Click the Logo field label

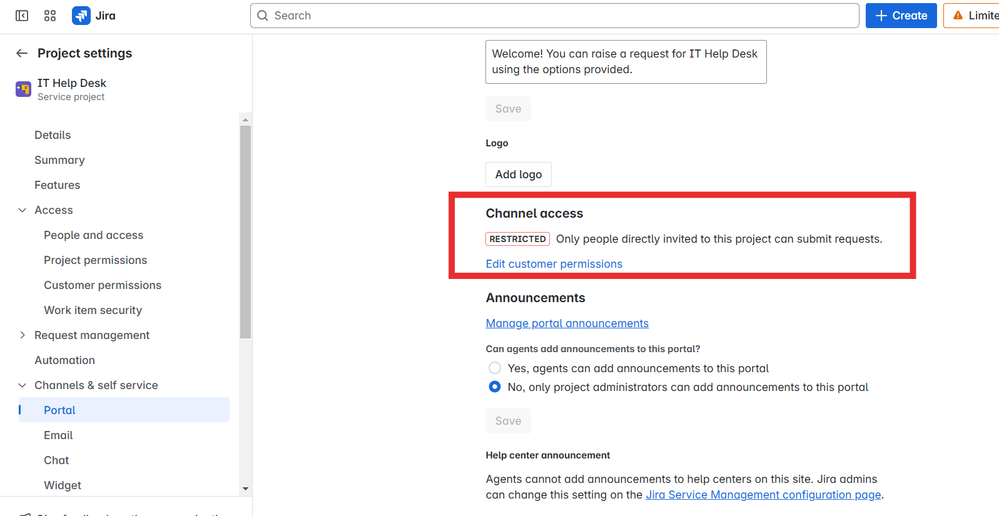497,143
